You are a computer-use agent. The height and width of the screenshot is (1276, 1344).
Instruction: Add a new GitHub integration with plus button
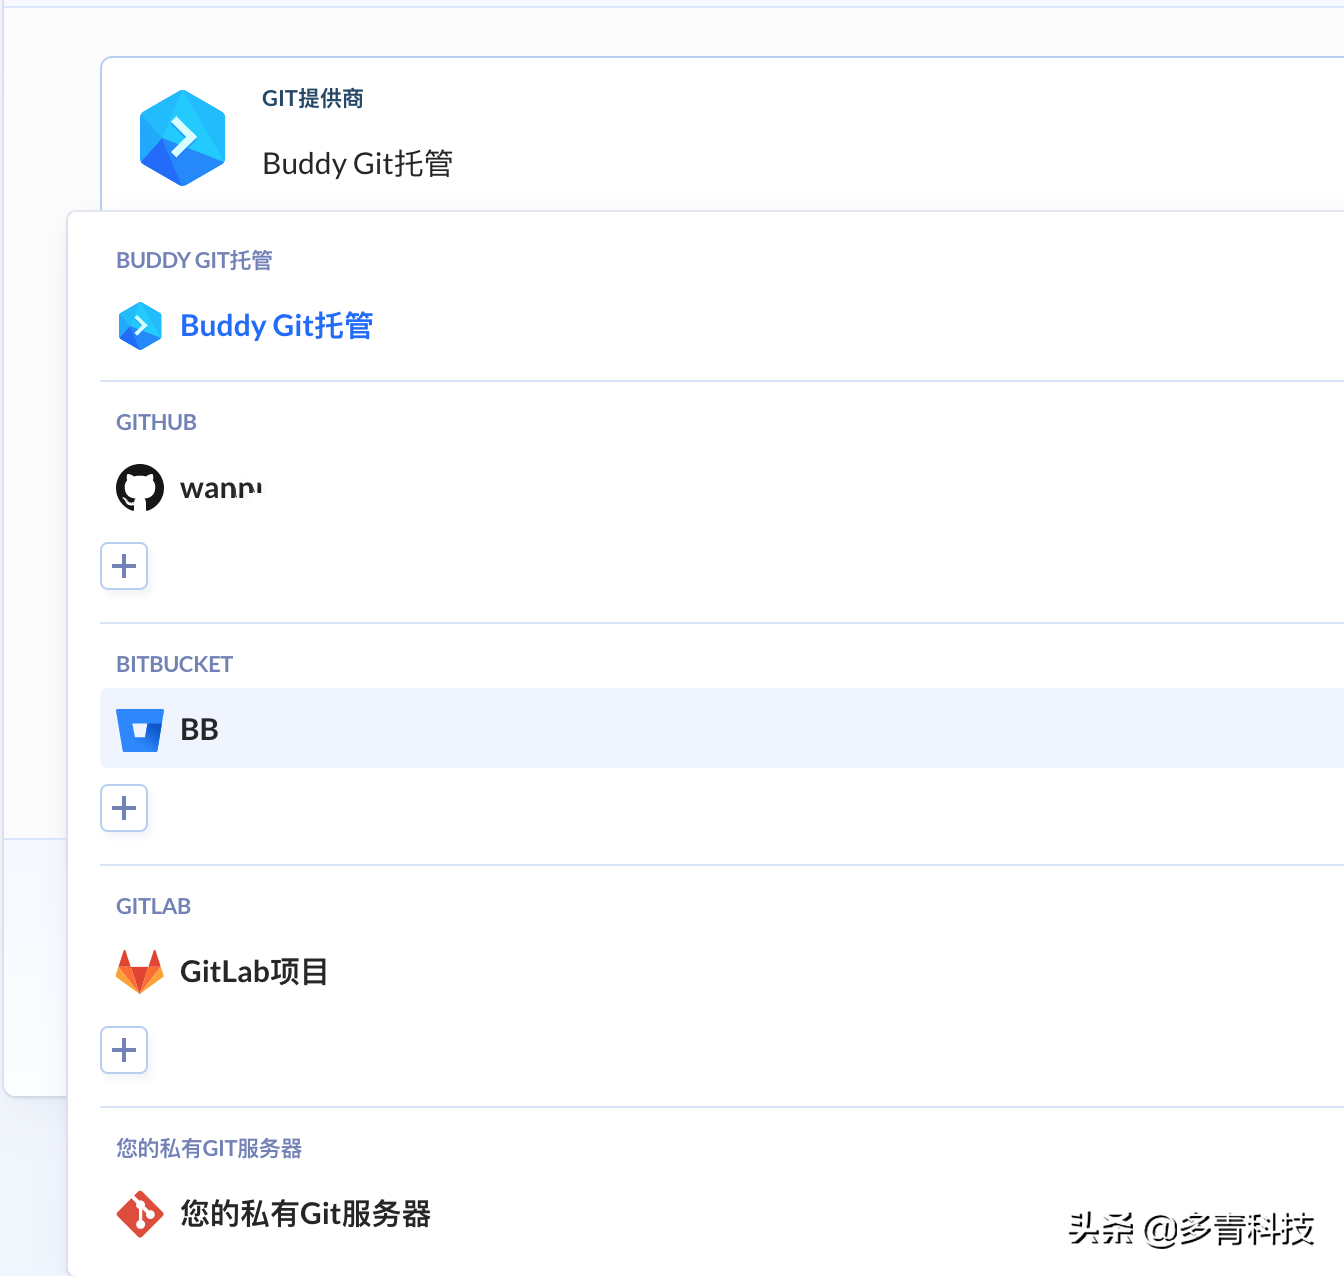click(x=124, y=566)
